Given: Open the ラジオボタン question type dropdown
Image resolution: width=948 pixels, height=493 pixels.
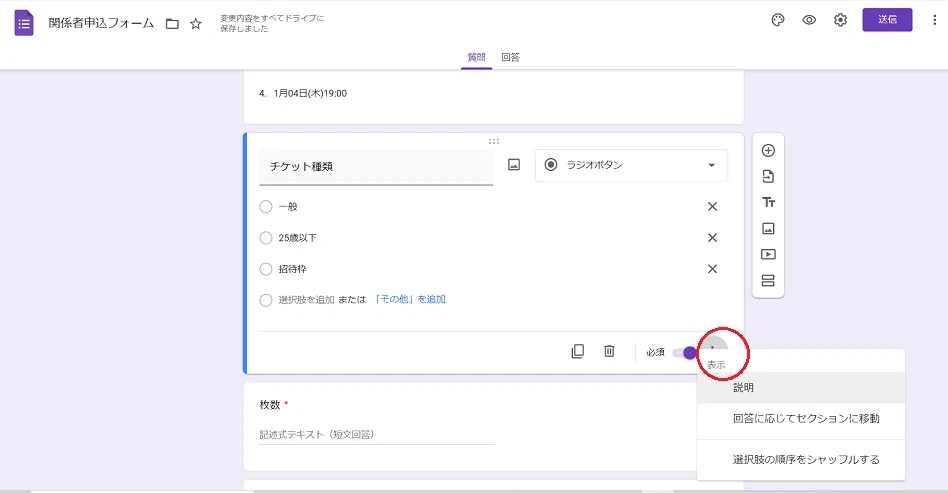Looking at the screenshot, I should [631, 165].
